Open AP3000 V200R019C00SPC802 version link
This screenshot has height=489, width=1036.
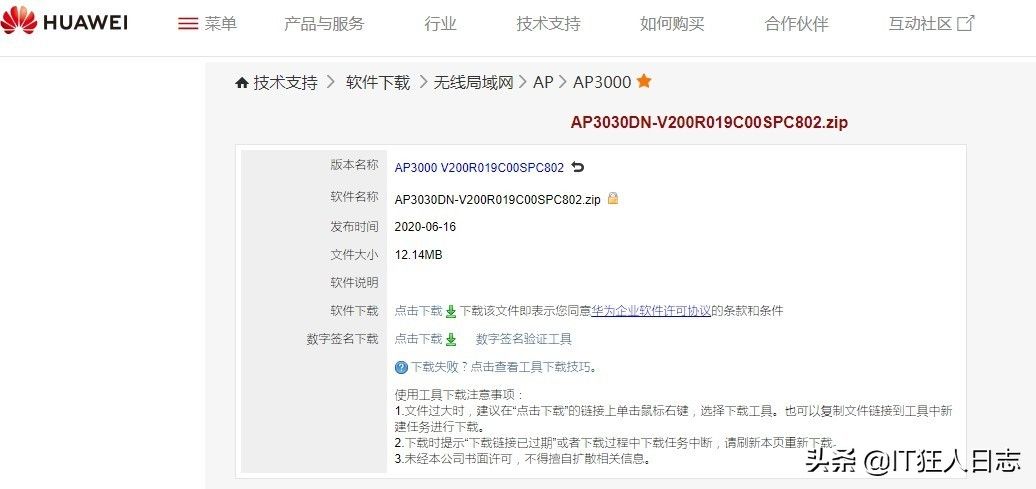(480, 168)
